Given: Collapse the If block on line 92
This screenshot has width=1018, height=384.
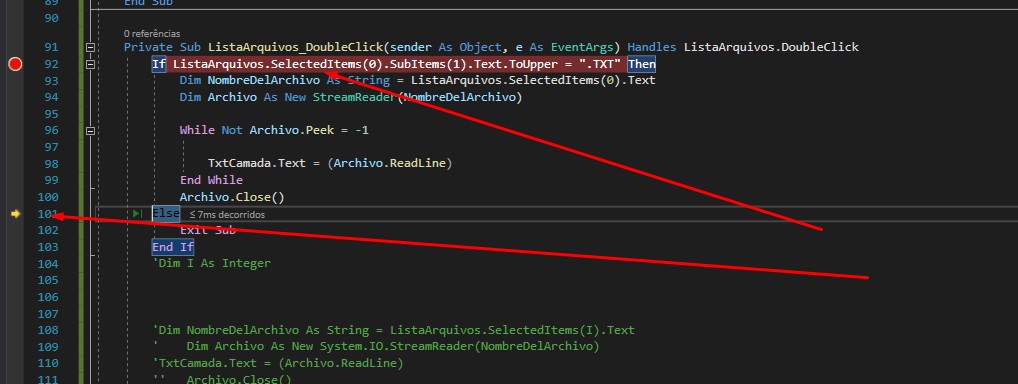Looking at the screenshot, I should [90, 64].
